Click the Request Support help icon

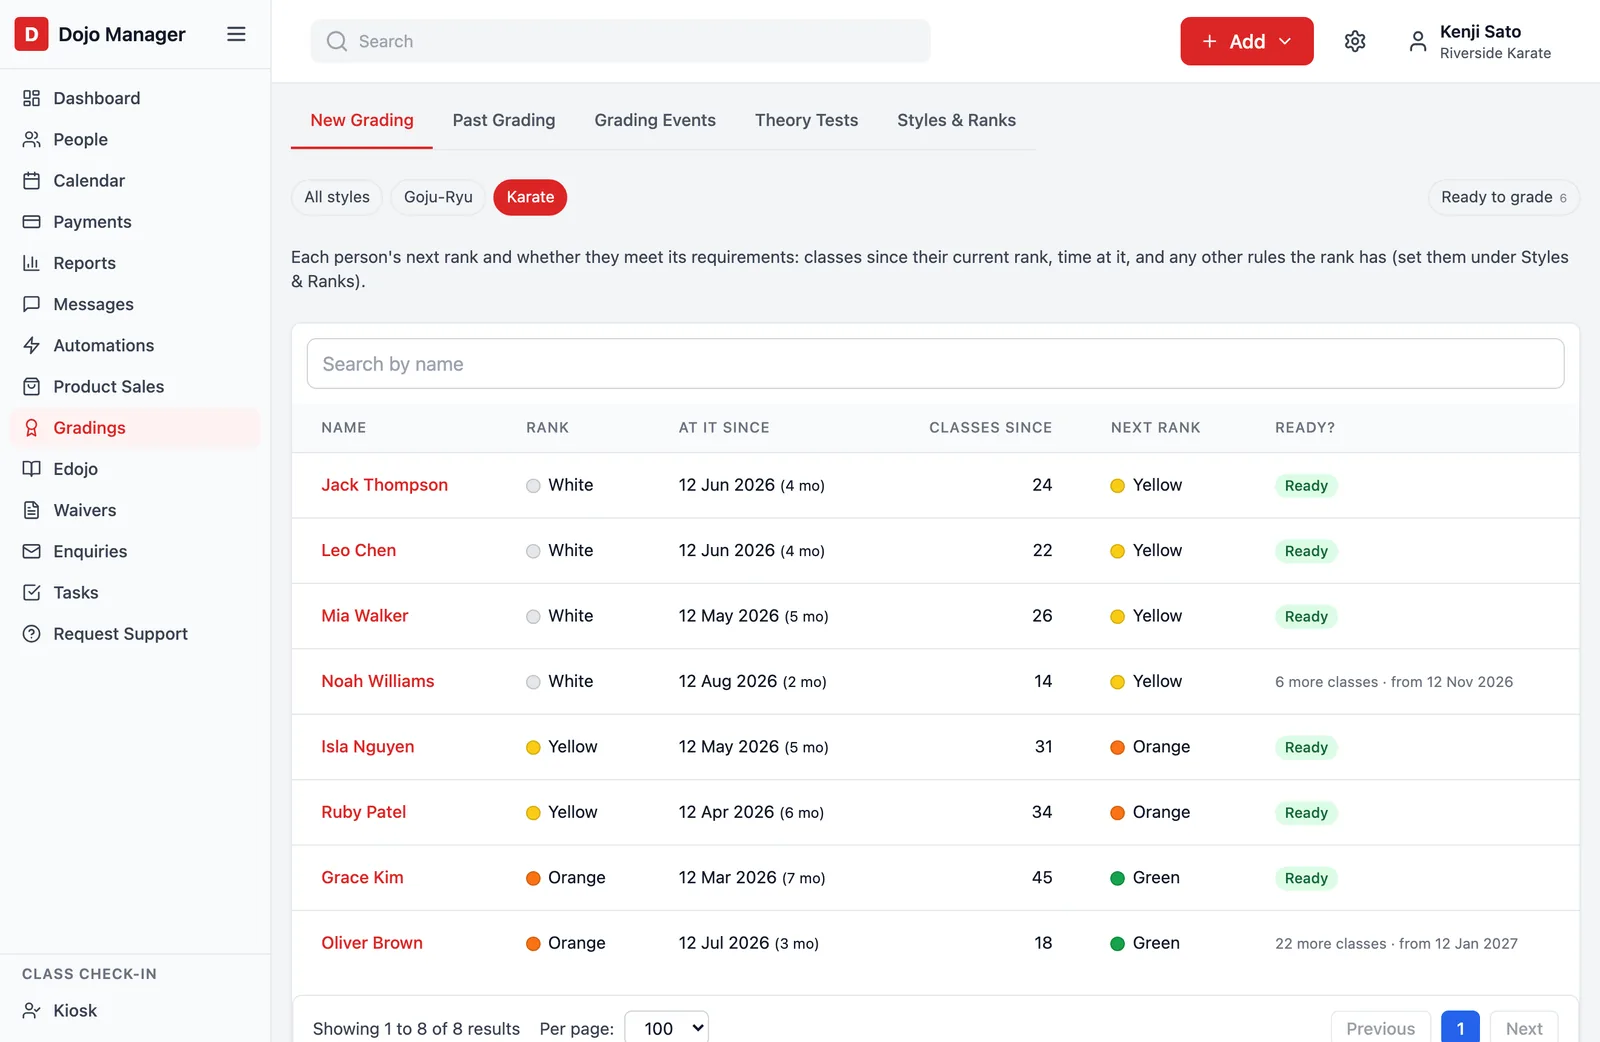tap(32, 634)
